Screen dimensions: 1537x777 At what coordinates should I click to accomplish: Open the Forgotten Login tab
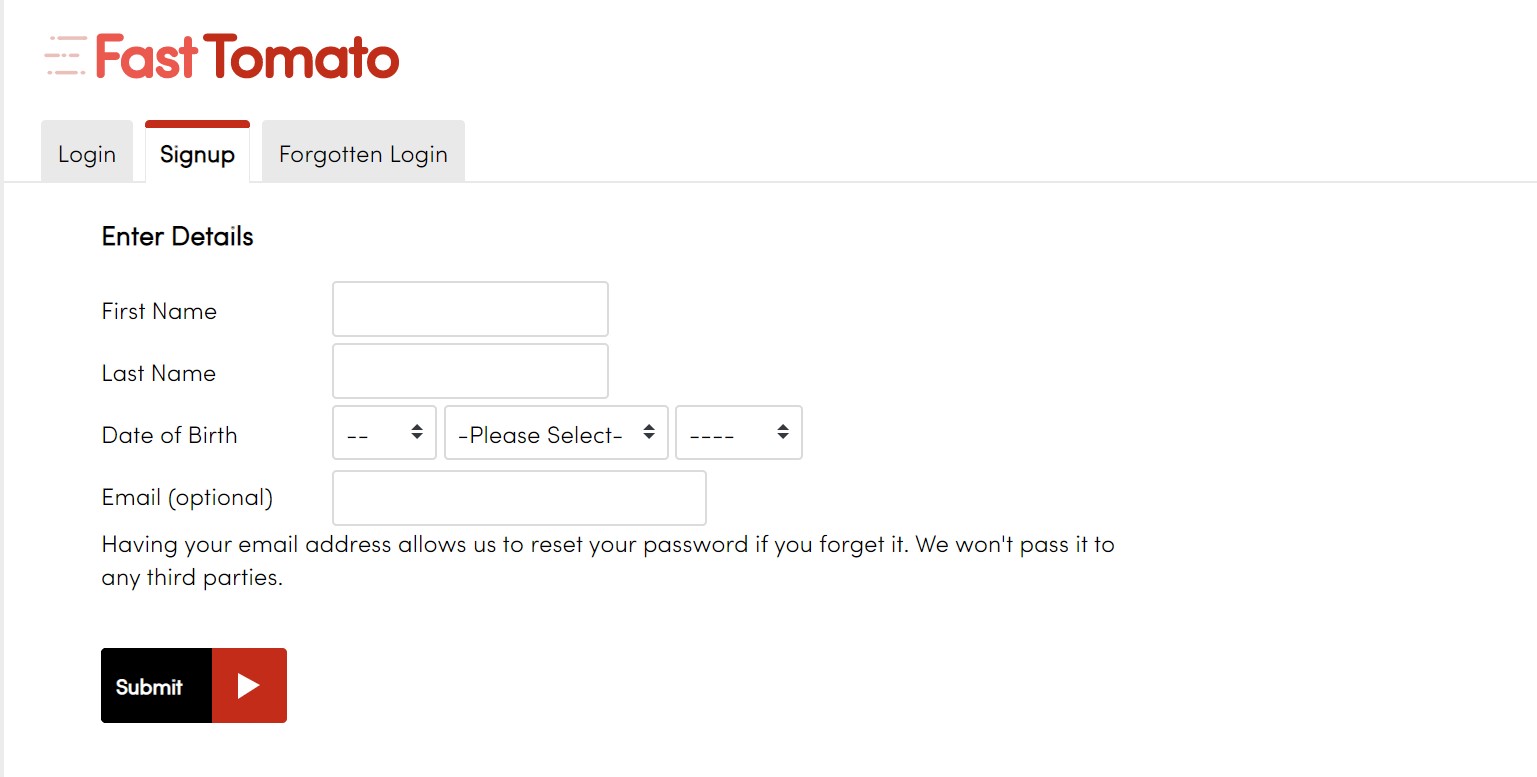coord(363,153)
